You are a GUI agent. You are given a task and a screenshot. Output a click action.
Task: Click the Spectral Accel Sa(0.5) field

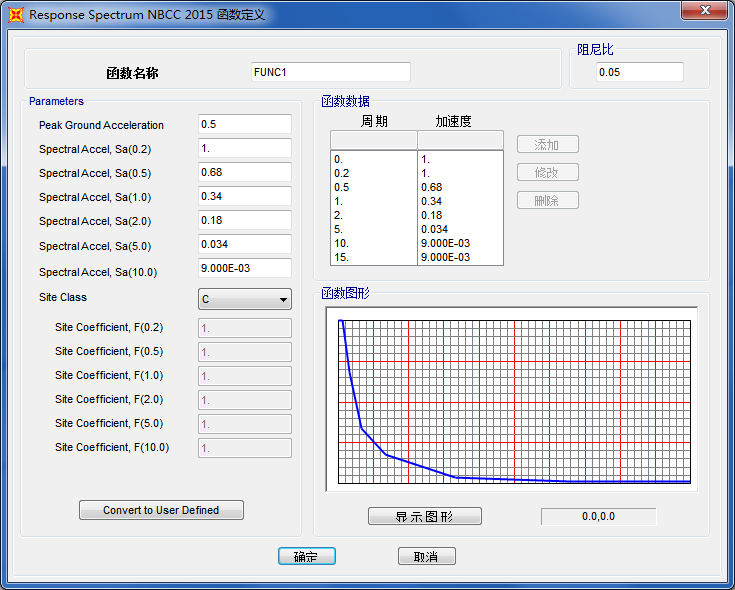click(x=245, y=173)
